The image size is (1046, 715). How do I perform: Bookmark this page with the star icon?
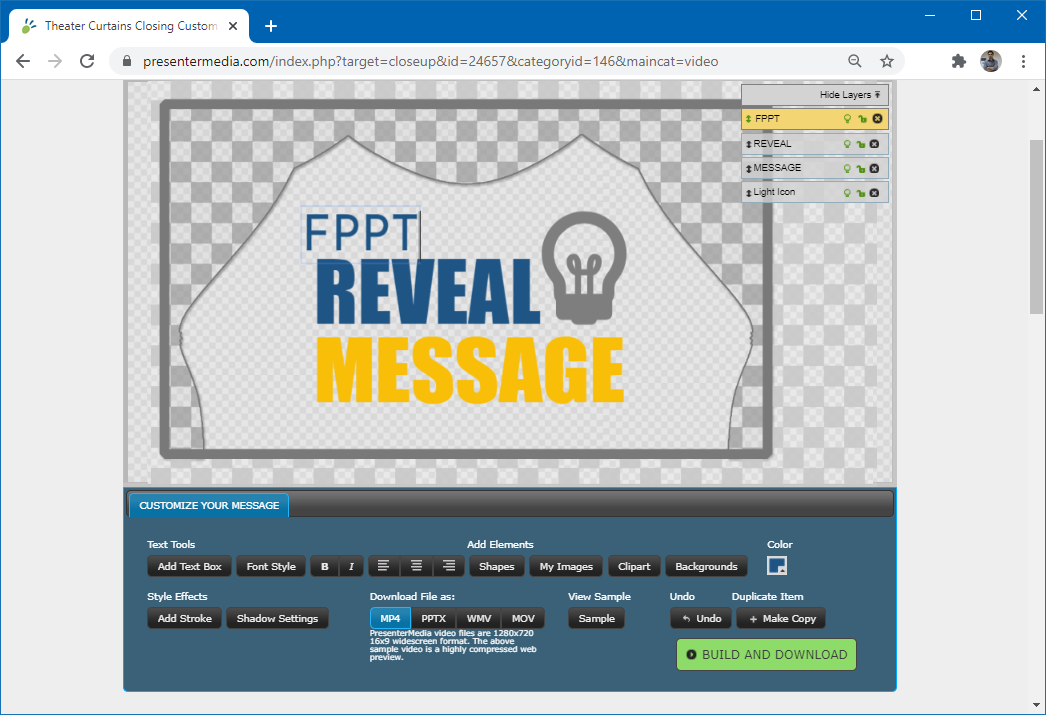(887, 61)
